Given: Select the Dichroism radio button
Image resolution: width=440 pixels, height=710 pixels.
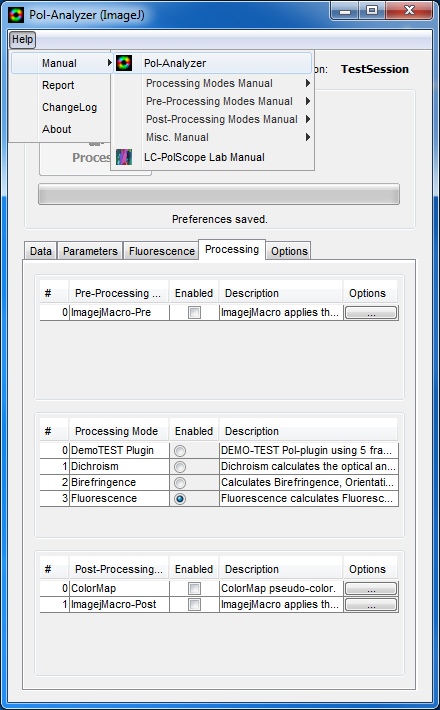Looking at the screenshot, I should point(180,466).
